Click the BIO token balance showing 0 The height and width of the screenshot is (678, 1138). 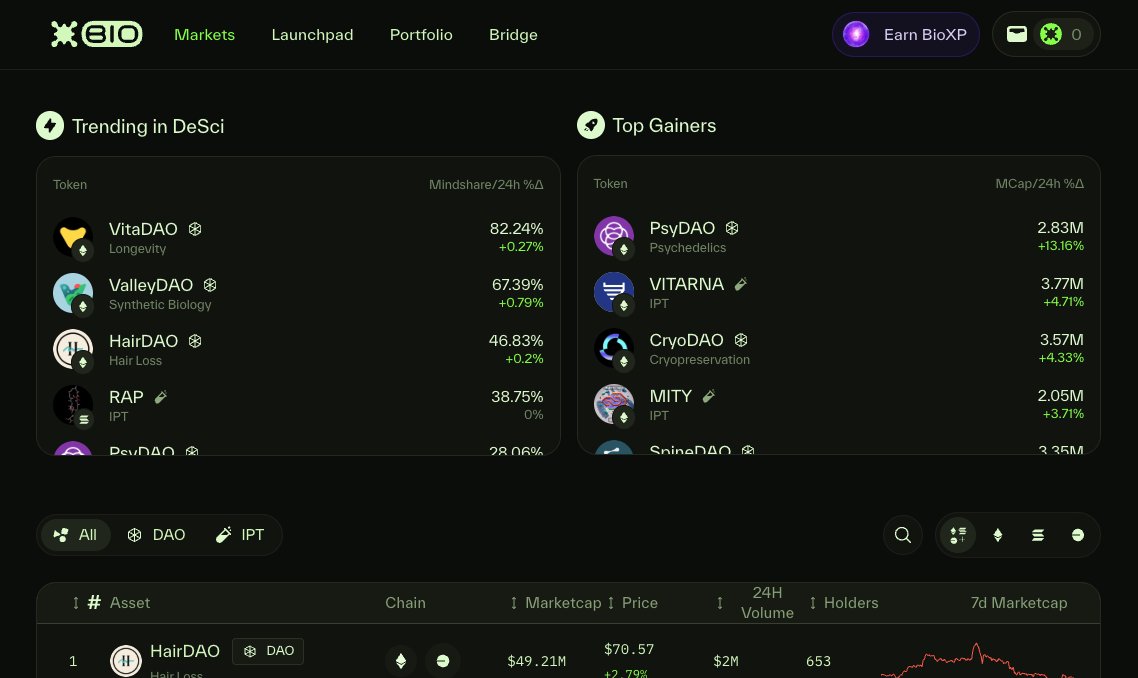click(1063, 34)
